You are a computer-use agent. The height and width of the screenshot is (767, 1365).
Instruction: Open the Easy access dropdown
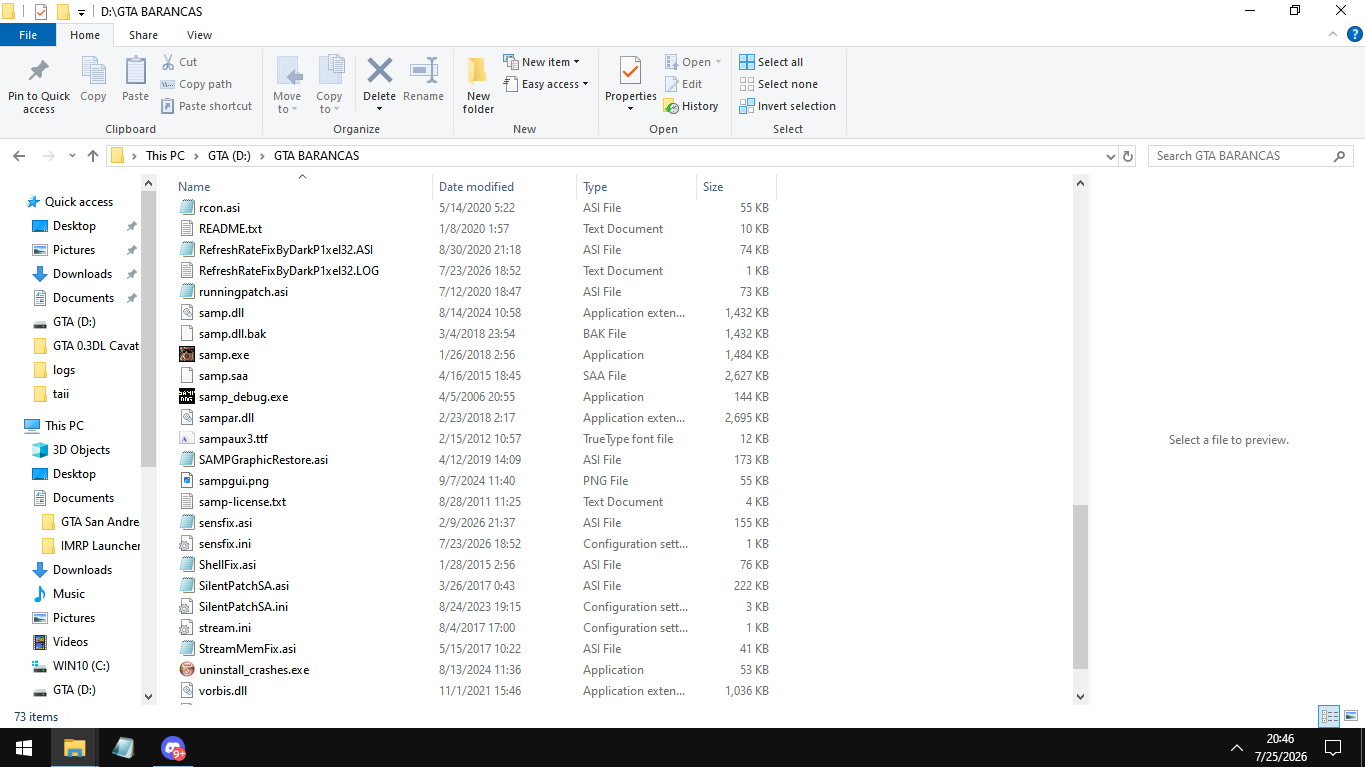546,84
